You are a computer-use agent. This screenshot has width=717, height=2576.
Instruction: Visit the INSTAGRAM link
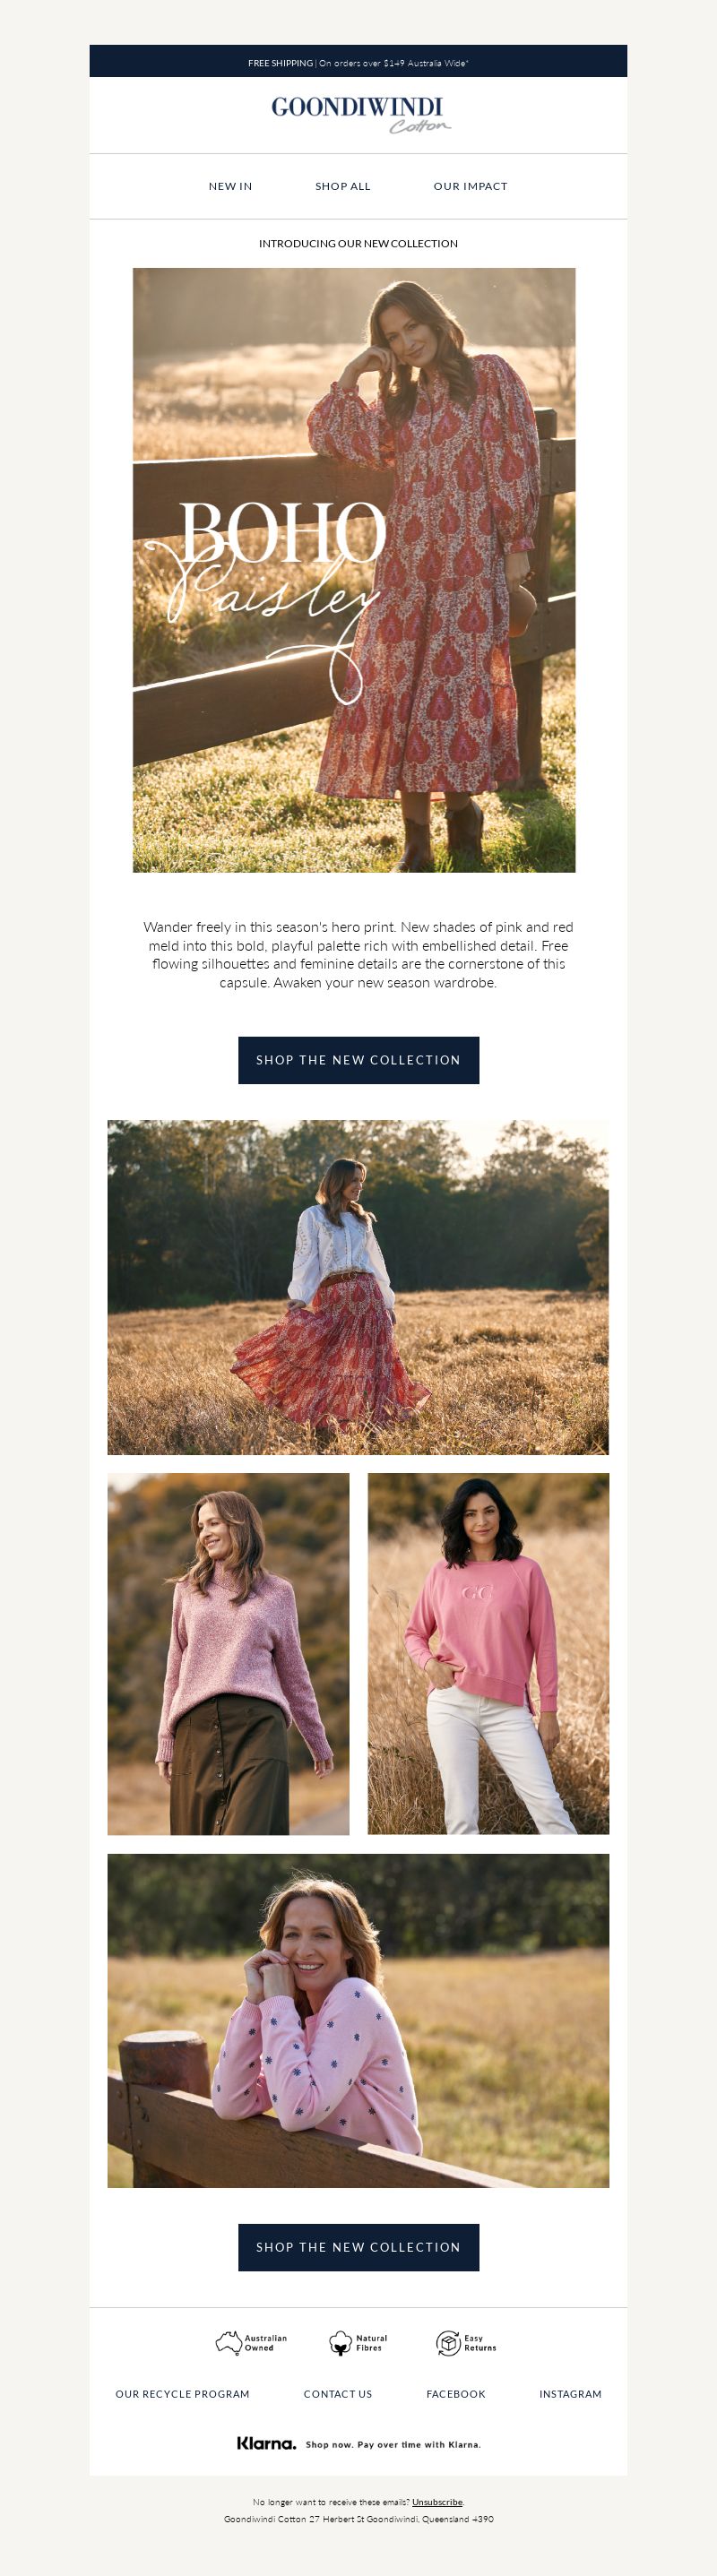click(x=570, y=2394)
